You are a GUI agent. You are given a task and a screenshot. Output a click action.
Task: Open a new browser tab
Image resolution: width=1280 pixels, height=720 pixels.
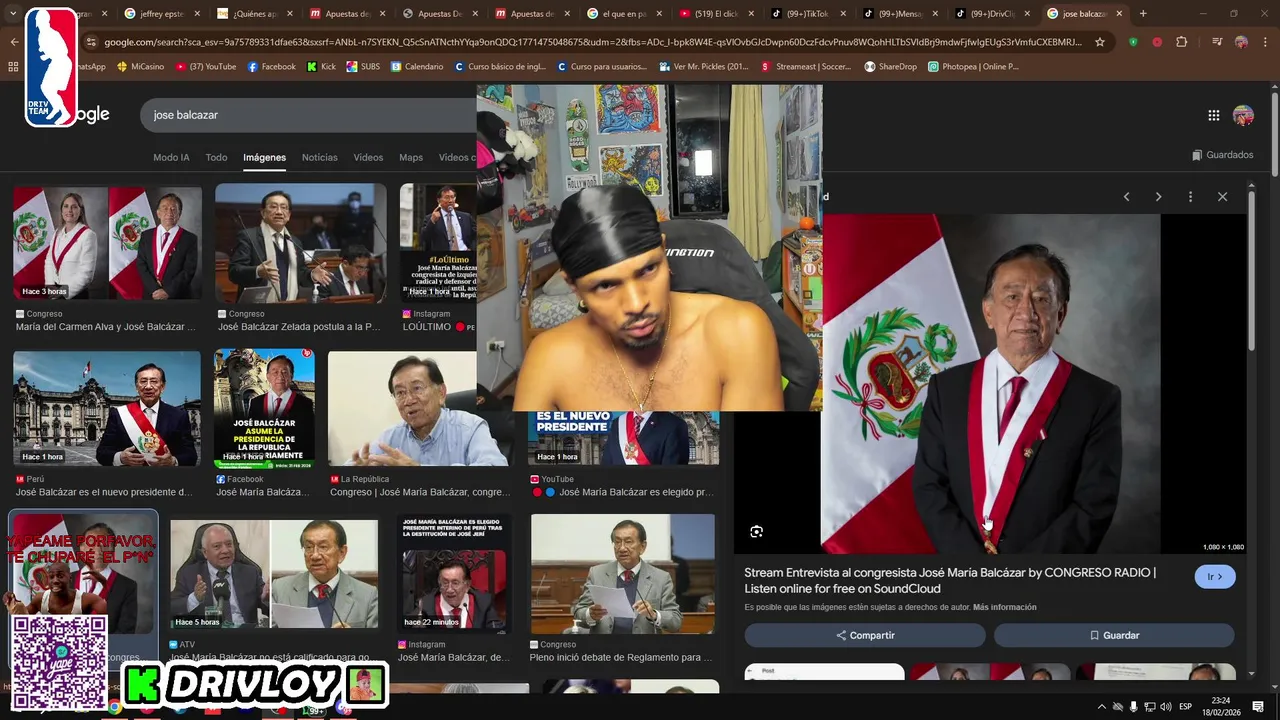coord(1143,14)
